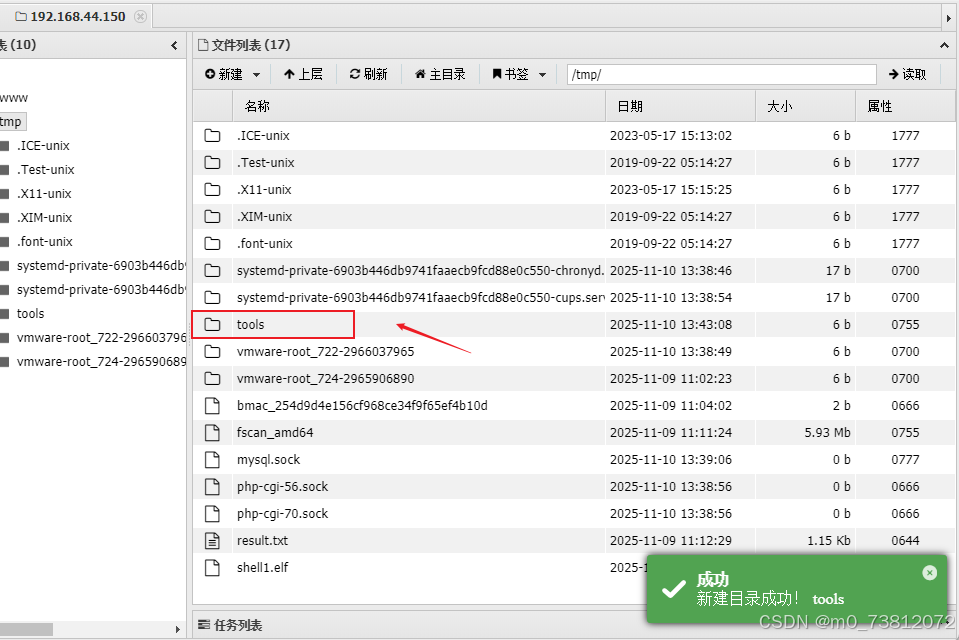The height and width of the screenshot is (640, 959).
Task: Collapse the left directory panel chevron
Action: pos(174,45)
